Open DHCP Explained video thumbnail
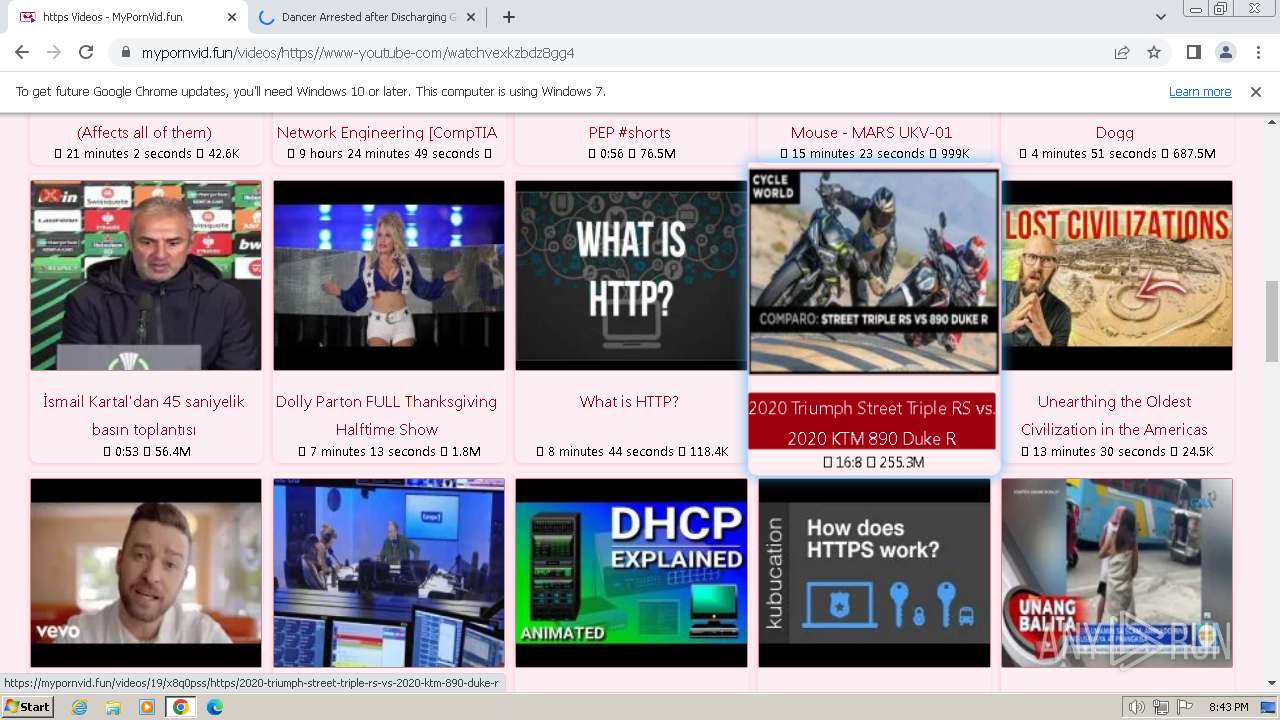The height and width of the screenshot is (720, 1280). [631, 573]
